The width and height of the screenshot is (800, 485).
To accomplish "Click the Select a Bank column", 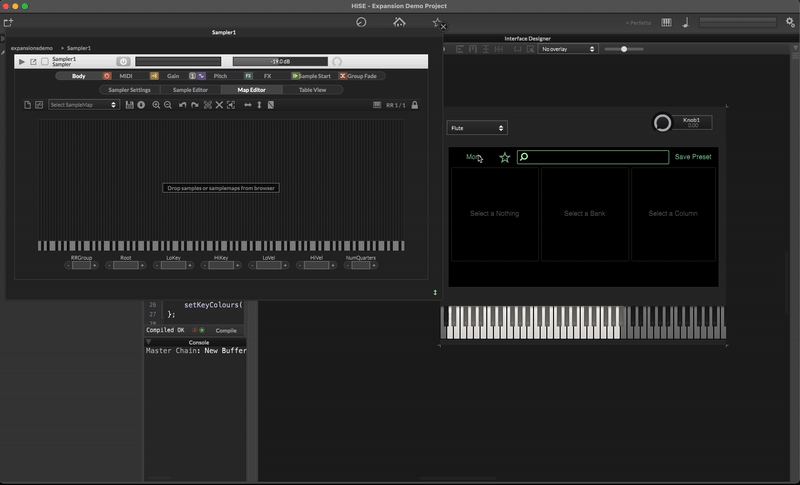I will pyautogui.click(x=585, y=214).
